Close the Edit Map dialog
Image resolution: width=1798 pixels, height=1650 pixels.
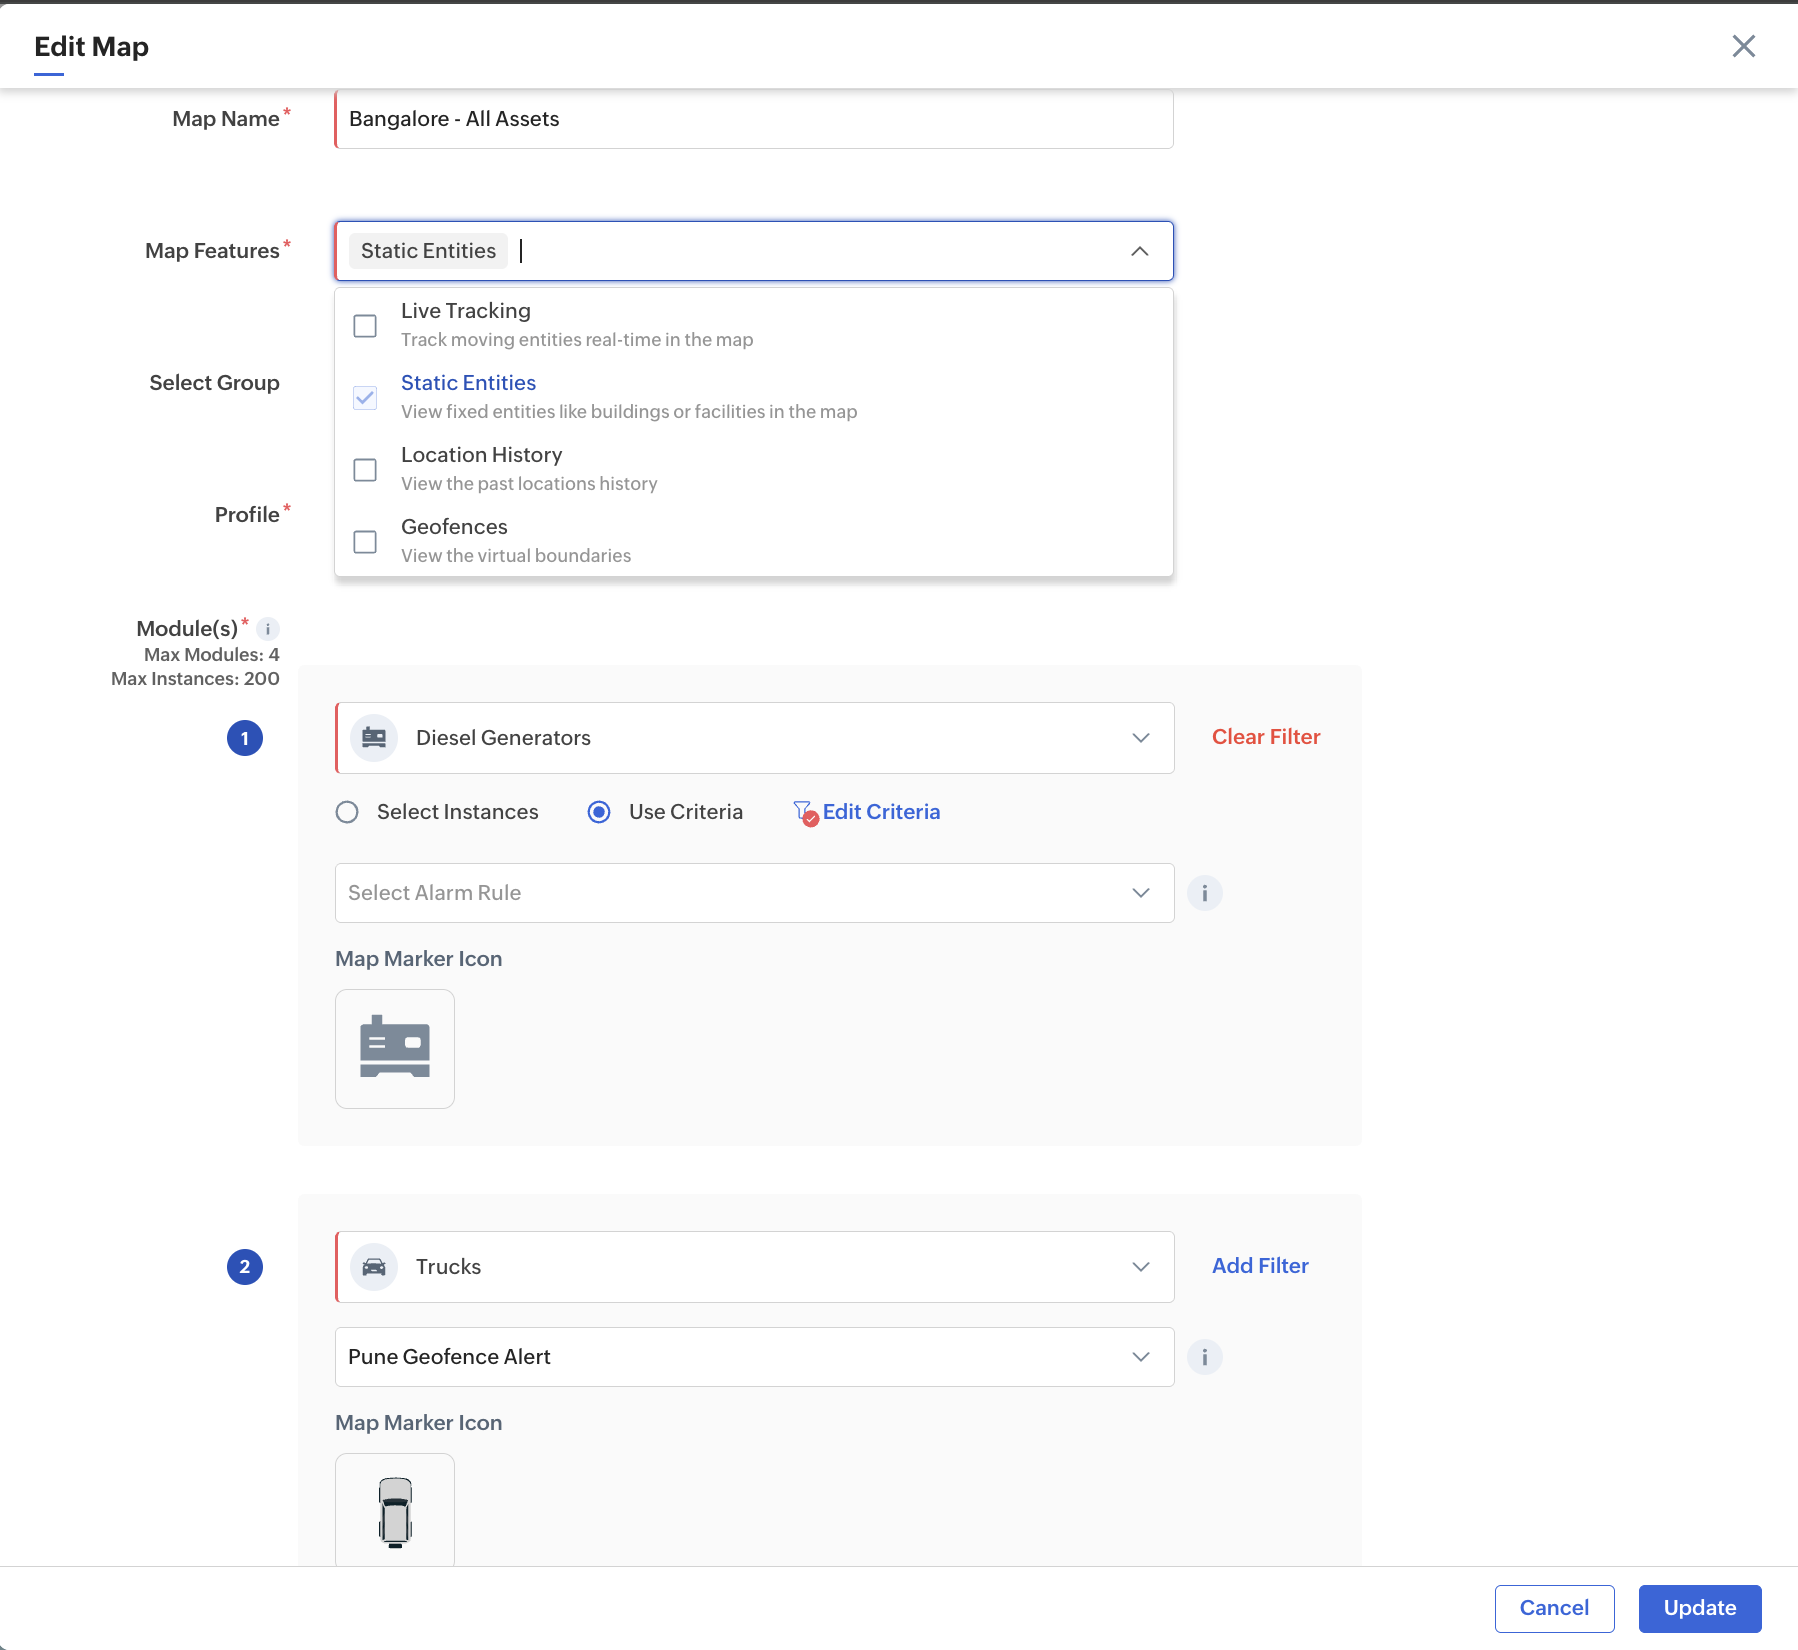[1743, 46]
